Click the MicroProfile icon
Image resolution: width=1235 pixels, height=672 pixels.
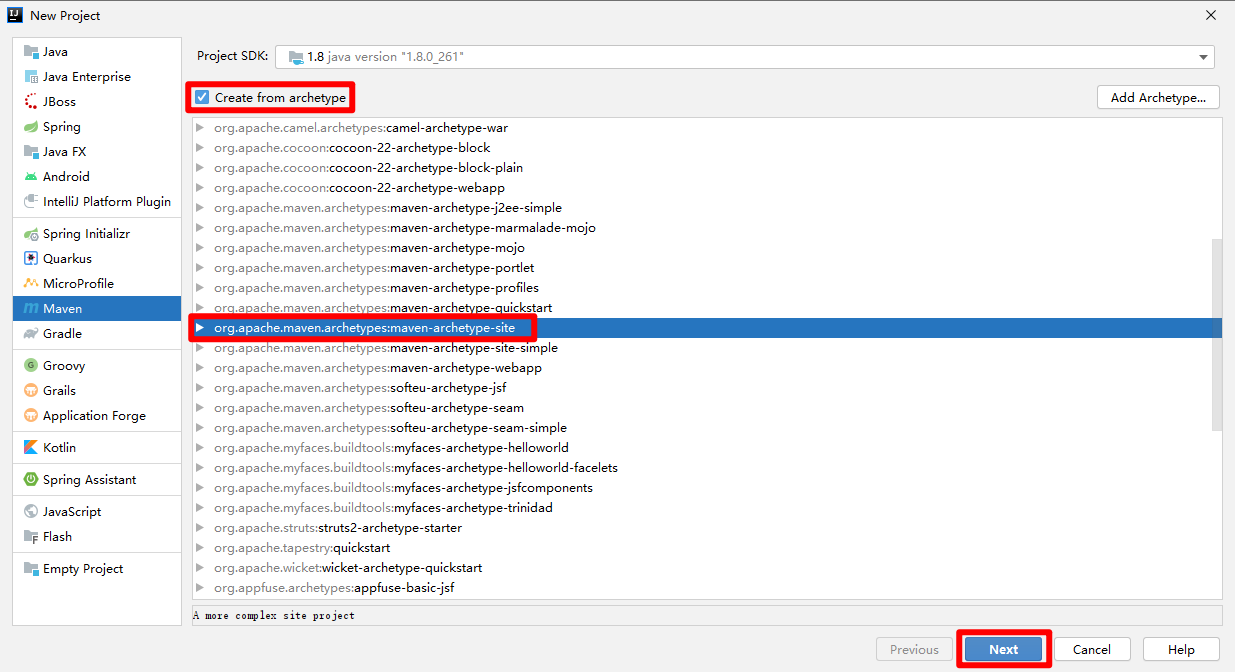pos(31,284)
